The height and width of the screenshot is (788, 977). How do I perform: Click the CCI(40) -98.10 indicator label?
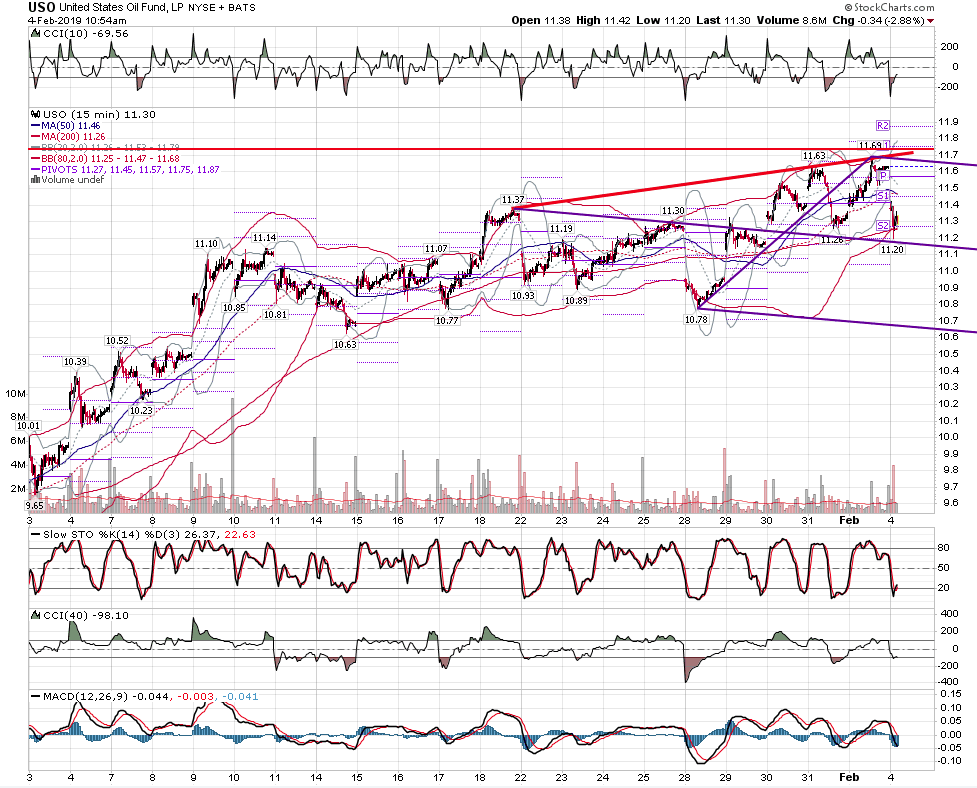[82, 615]
